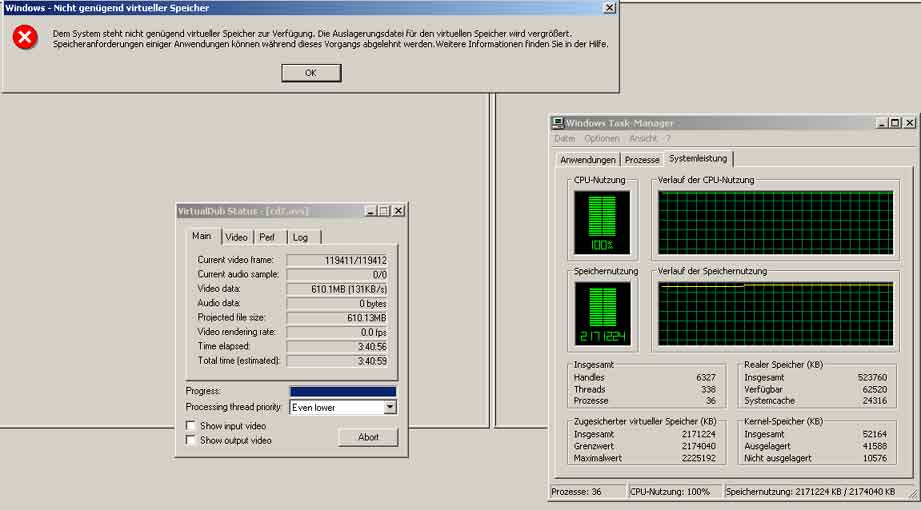Open the Perf tab in VirtualDub Status
Screen dimensions: 921x510
[x=267, y=237]
